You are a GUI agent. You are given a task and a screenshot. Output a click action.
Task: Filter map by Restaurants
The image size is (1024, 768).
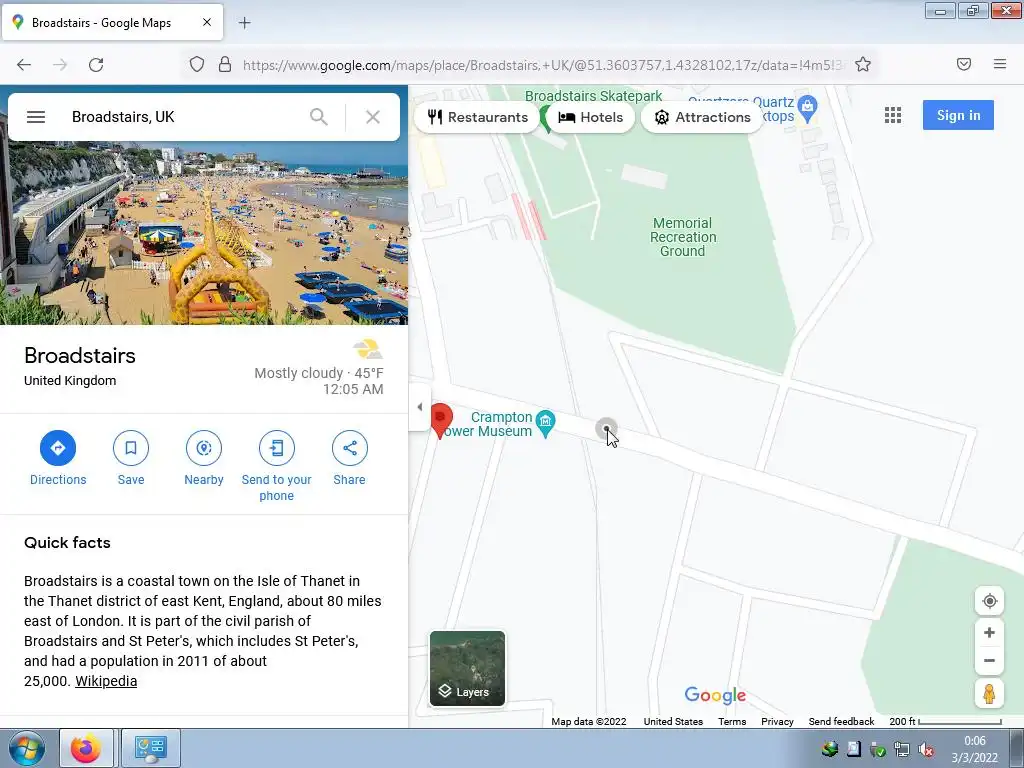[x=477, y=117]
